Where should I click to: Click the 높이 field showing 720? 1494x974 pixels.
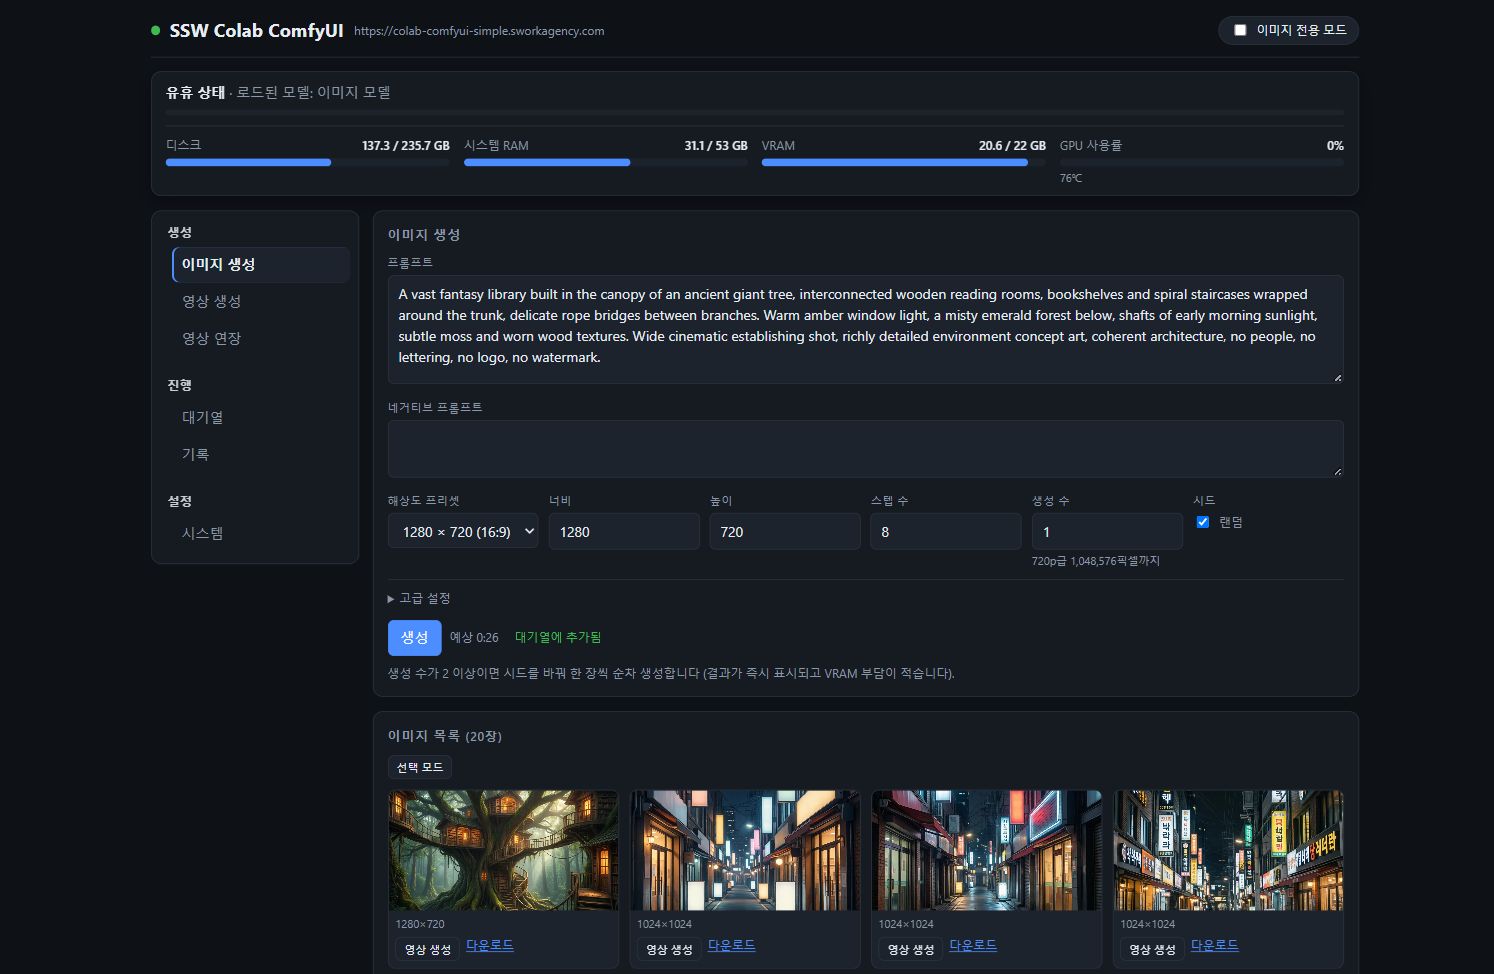click(x=785, y=531)
